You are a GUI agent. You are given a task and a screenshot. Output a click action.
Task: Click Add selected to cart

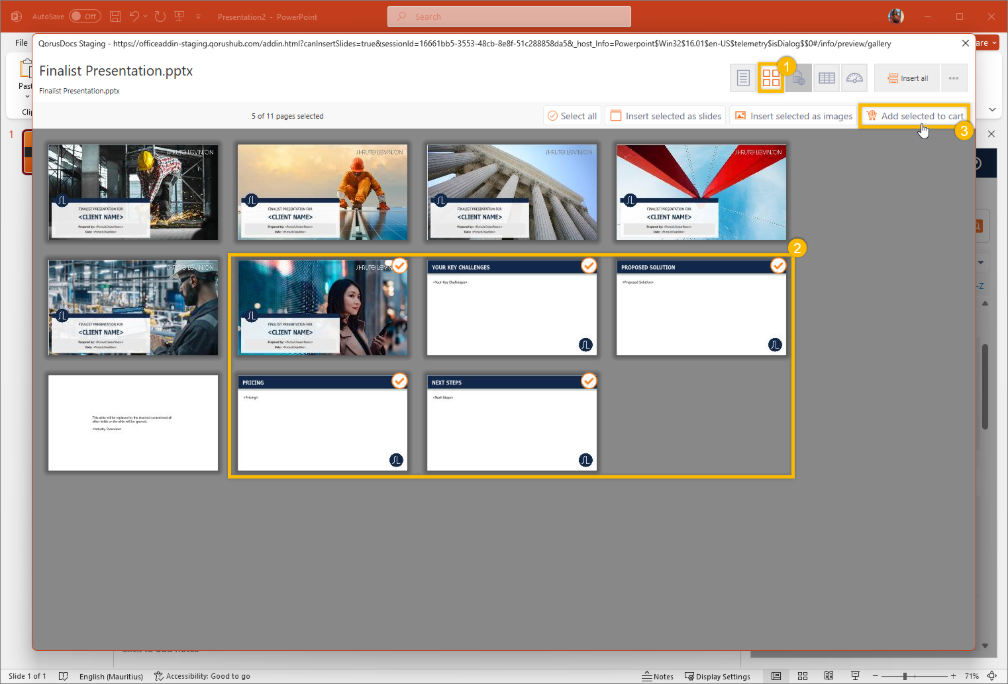point(914,116)
